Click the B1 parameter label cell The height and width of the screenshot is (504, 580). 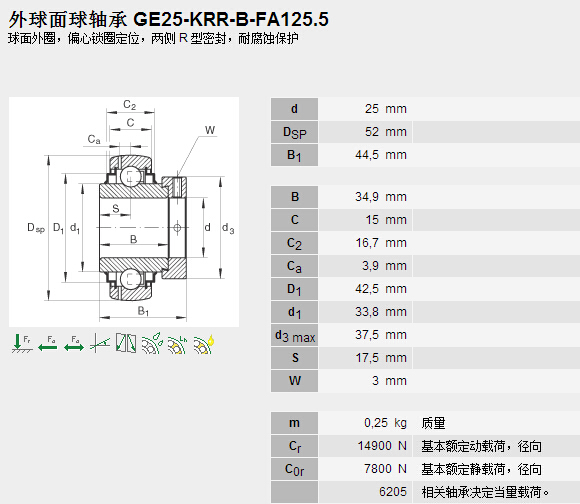tap(294, 155)
